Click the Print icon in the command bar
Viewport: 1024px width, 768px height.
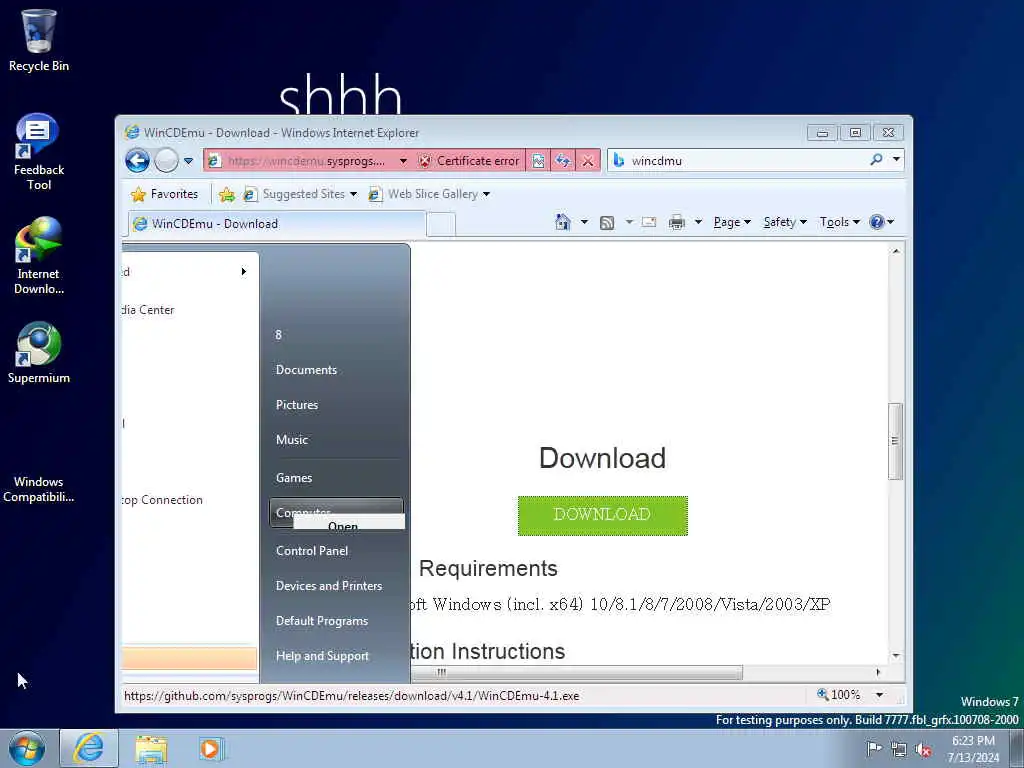pos(677,222)
